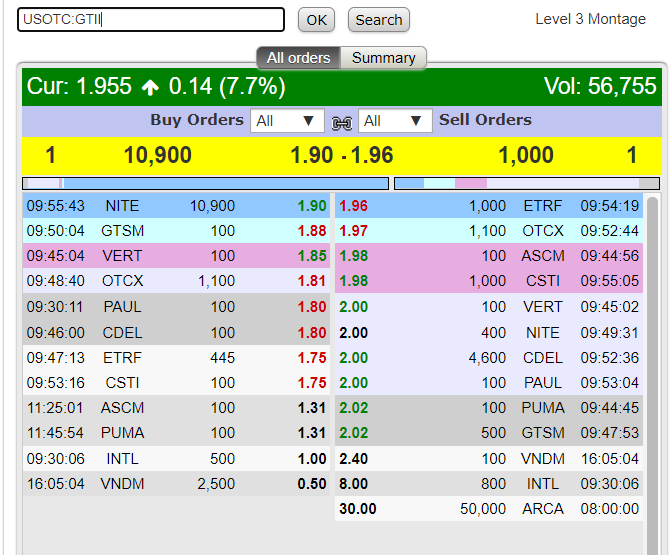Select the VERT buy order at 1.85

[x=176, y=255]
